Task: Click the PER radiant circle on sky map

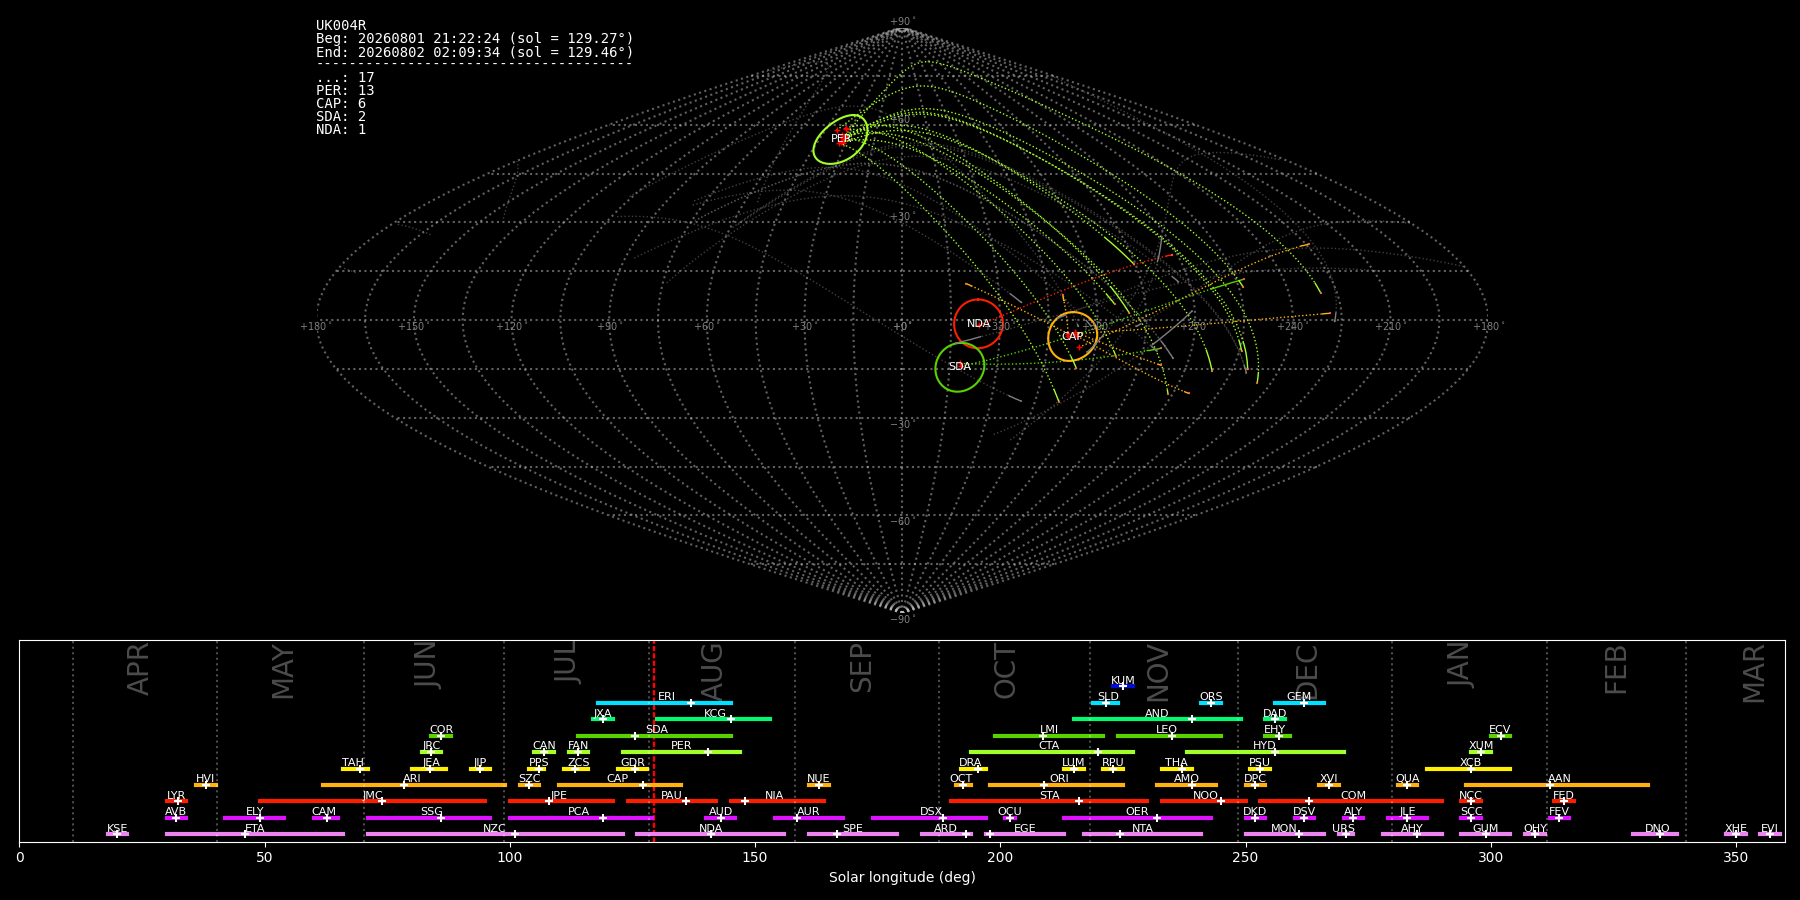Action: point(840,139)
